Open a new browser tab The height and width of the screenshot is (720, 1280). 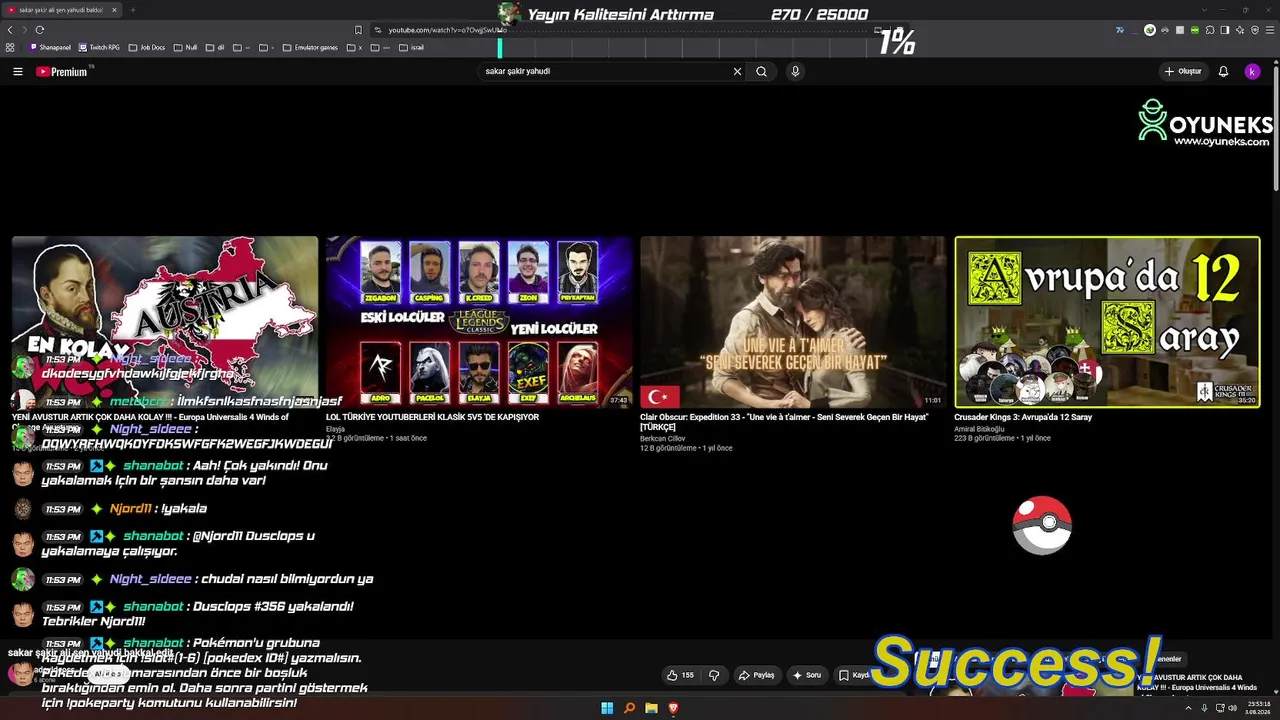132,10
